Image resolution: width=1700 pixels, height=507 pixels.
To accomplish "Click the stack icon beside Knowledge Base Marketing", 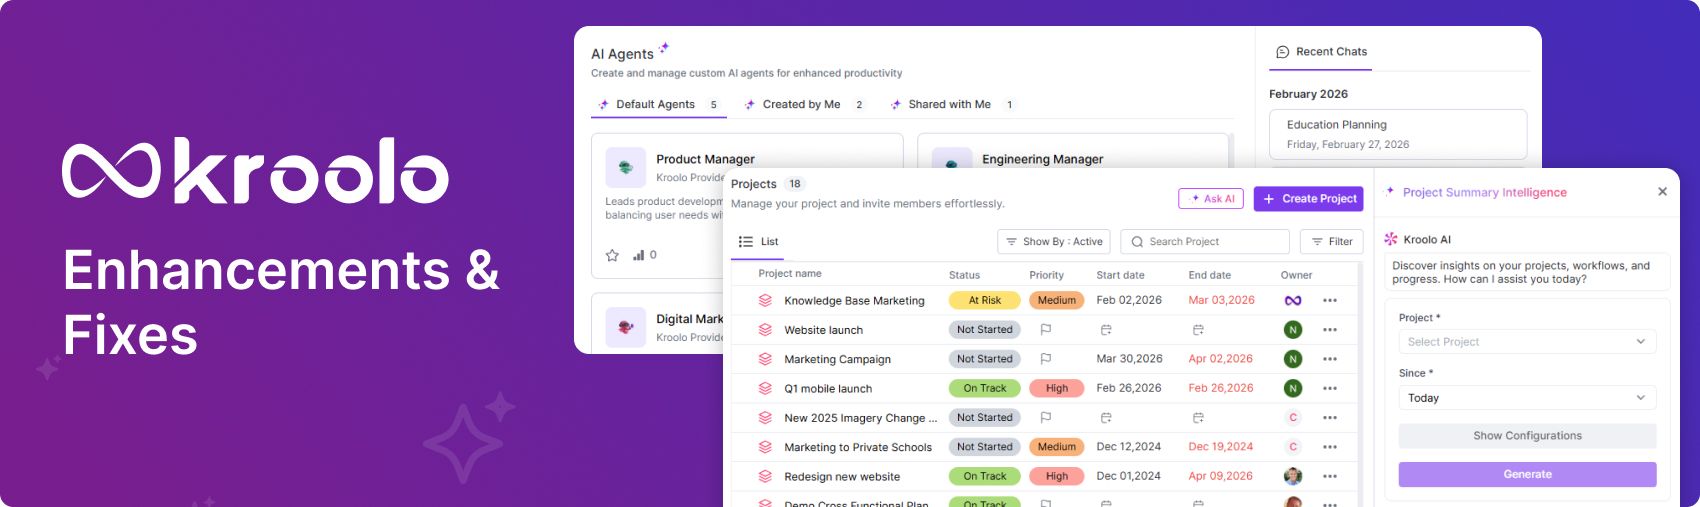I will point(765,300).
